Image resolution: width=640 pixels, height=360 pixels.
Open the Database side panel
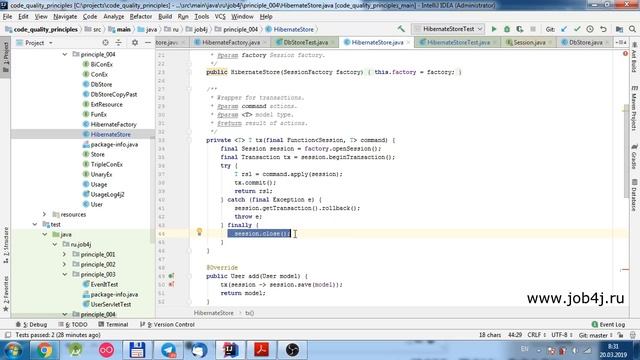click(634, 194)
